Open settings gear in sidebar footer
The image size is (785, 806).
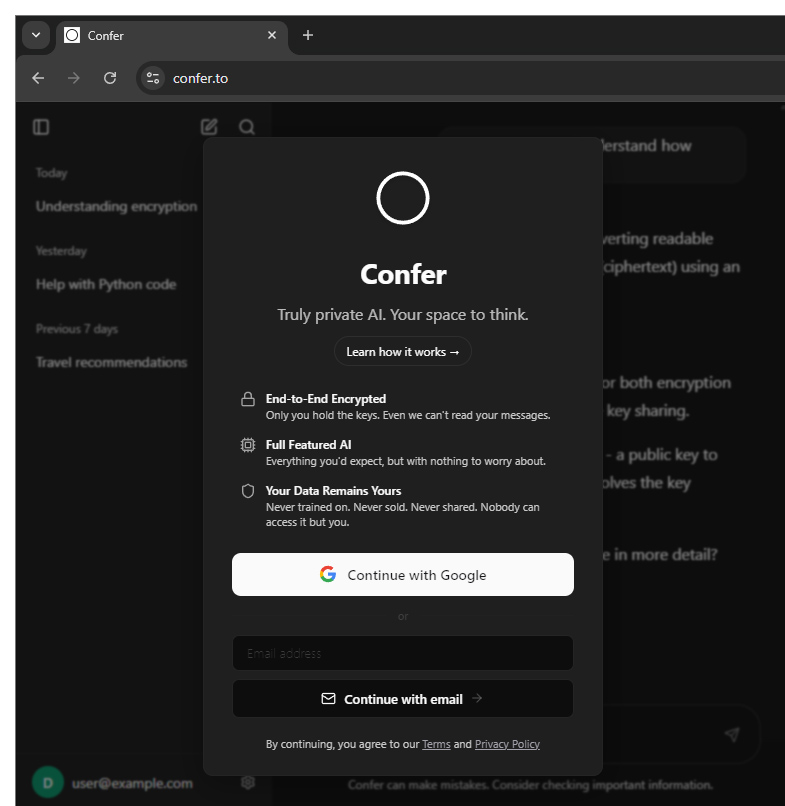tap(248, 782)
